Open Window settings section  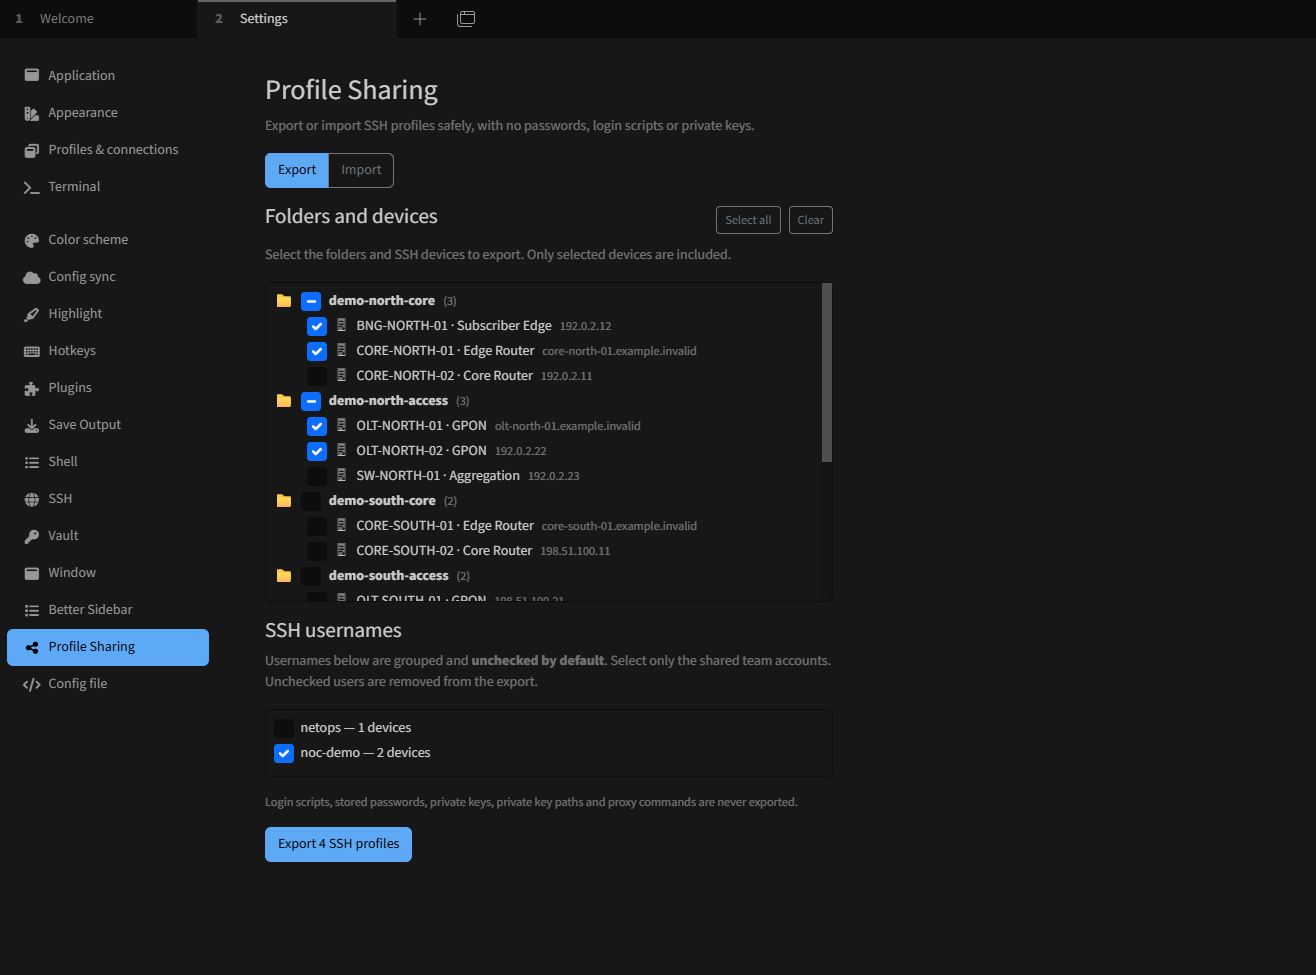(x=108, y=572)
